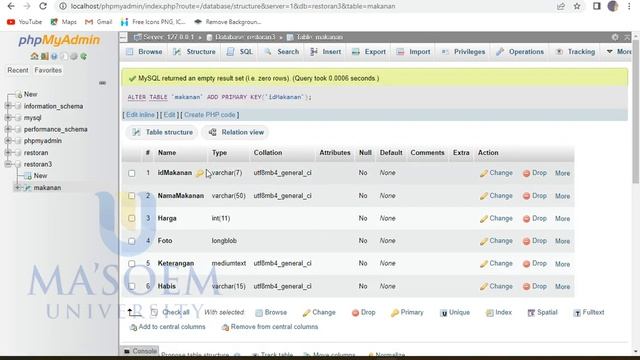This screenshot has height=360, width=640.
Task: Select the makanan table in tree
Action: [47, 188]
